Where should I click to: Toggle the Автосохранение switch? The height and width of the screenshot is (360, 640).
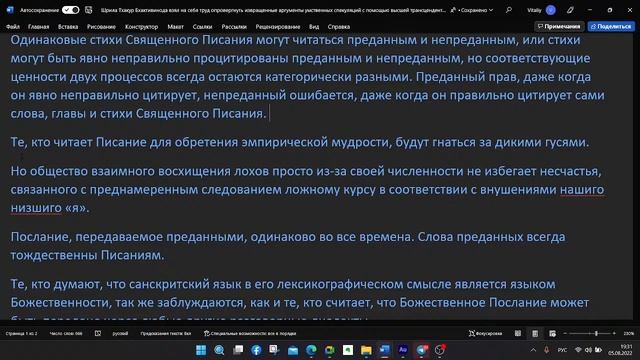tap(70, 10)
